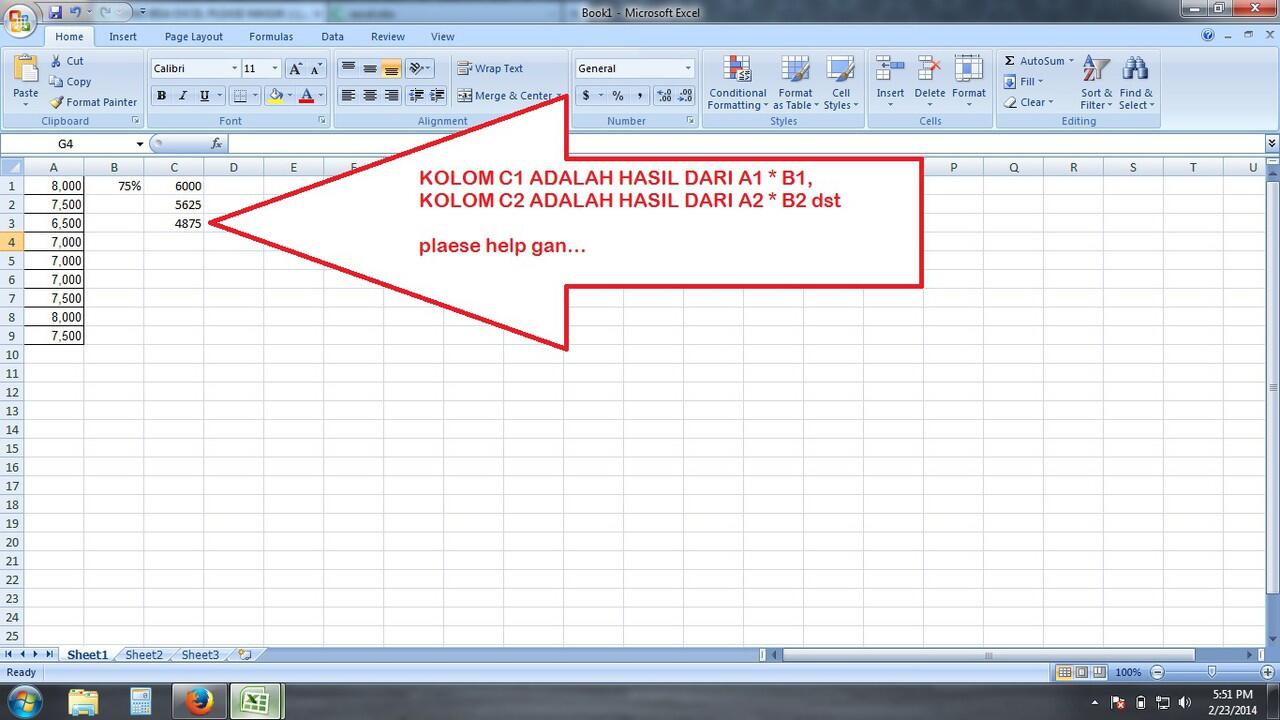The height and width of the screenshot is (720, 1280).
Task: Open the Fill dropdown in Editing group
Action: click(x=1040, y=82)
